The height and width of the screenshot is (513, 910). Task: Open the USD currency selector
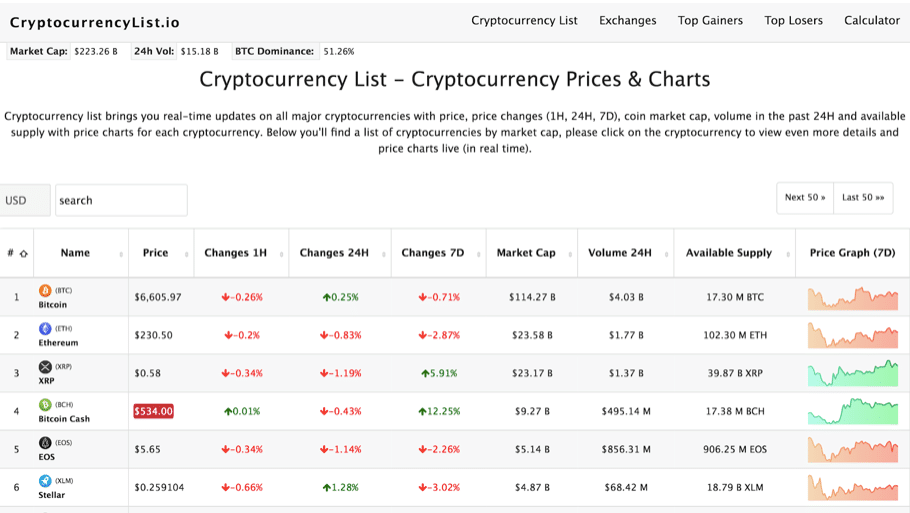(25, 200)
